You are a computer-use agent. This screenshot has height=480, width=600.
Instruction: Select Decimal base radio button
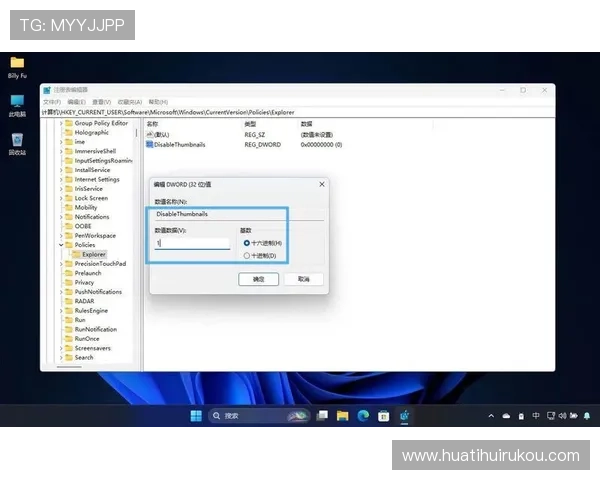(x=246, y=256)
